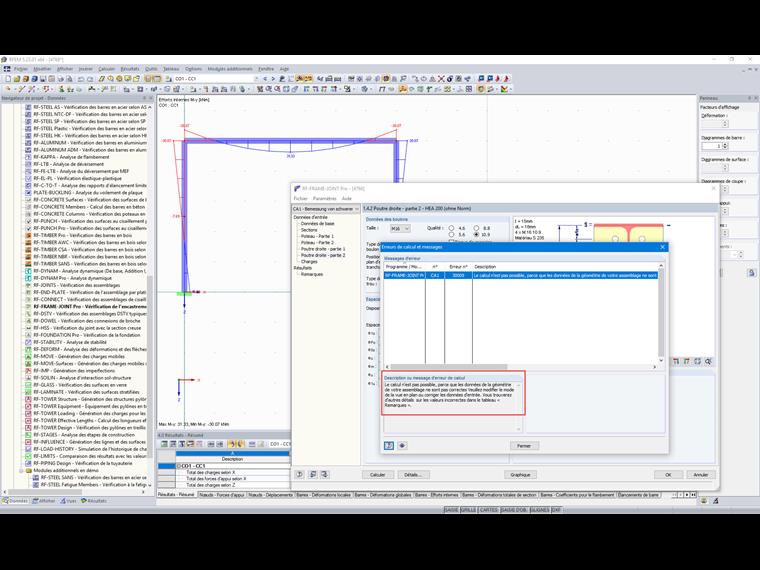Open the CO1 - CC1 load case combo in the toolbar
760x570 pixels.
(217, 79)
